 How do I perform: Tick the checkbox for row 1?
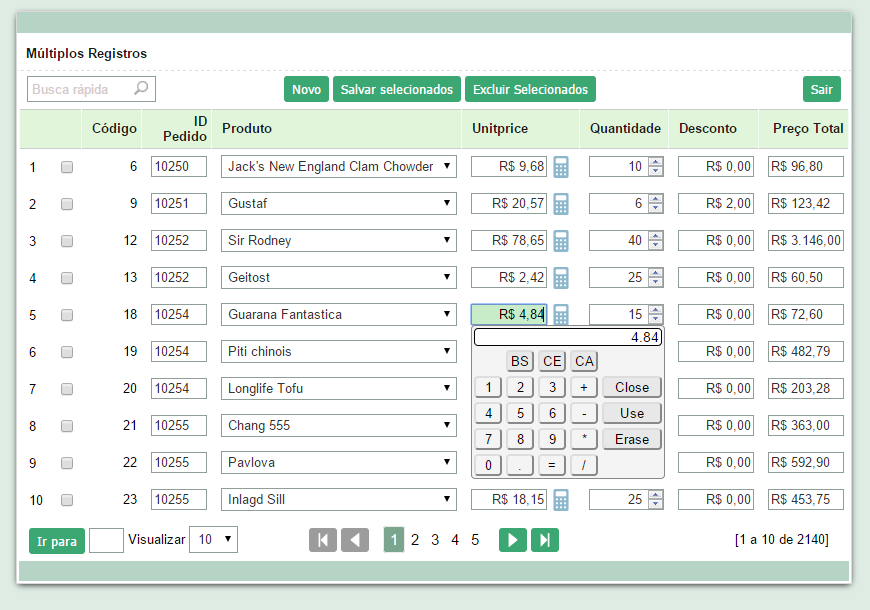coord(67,167)
